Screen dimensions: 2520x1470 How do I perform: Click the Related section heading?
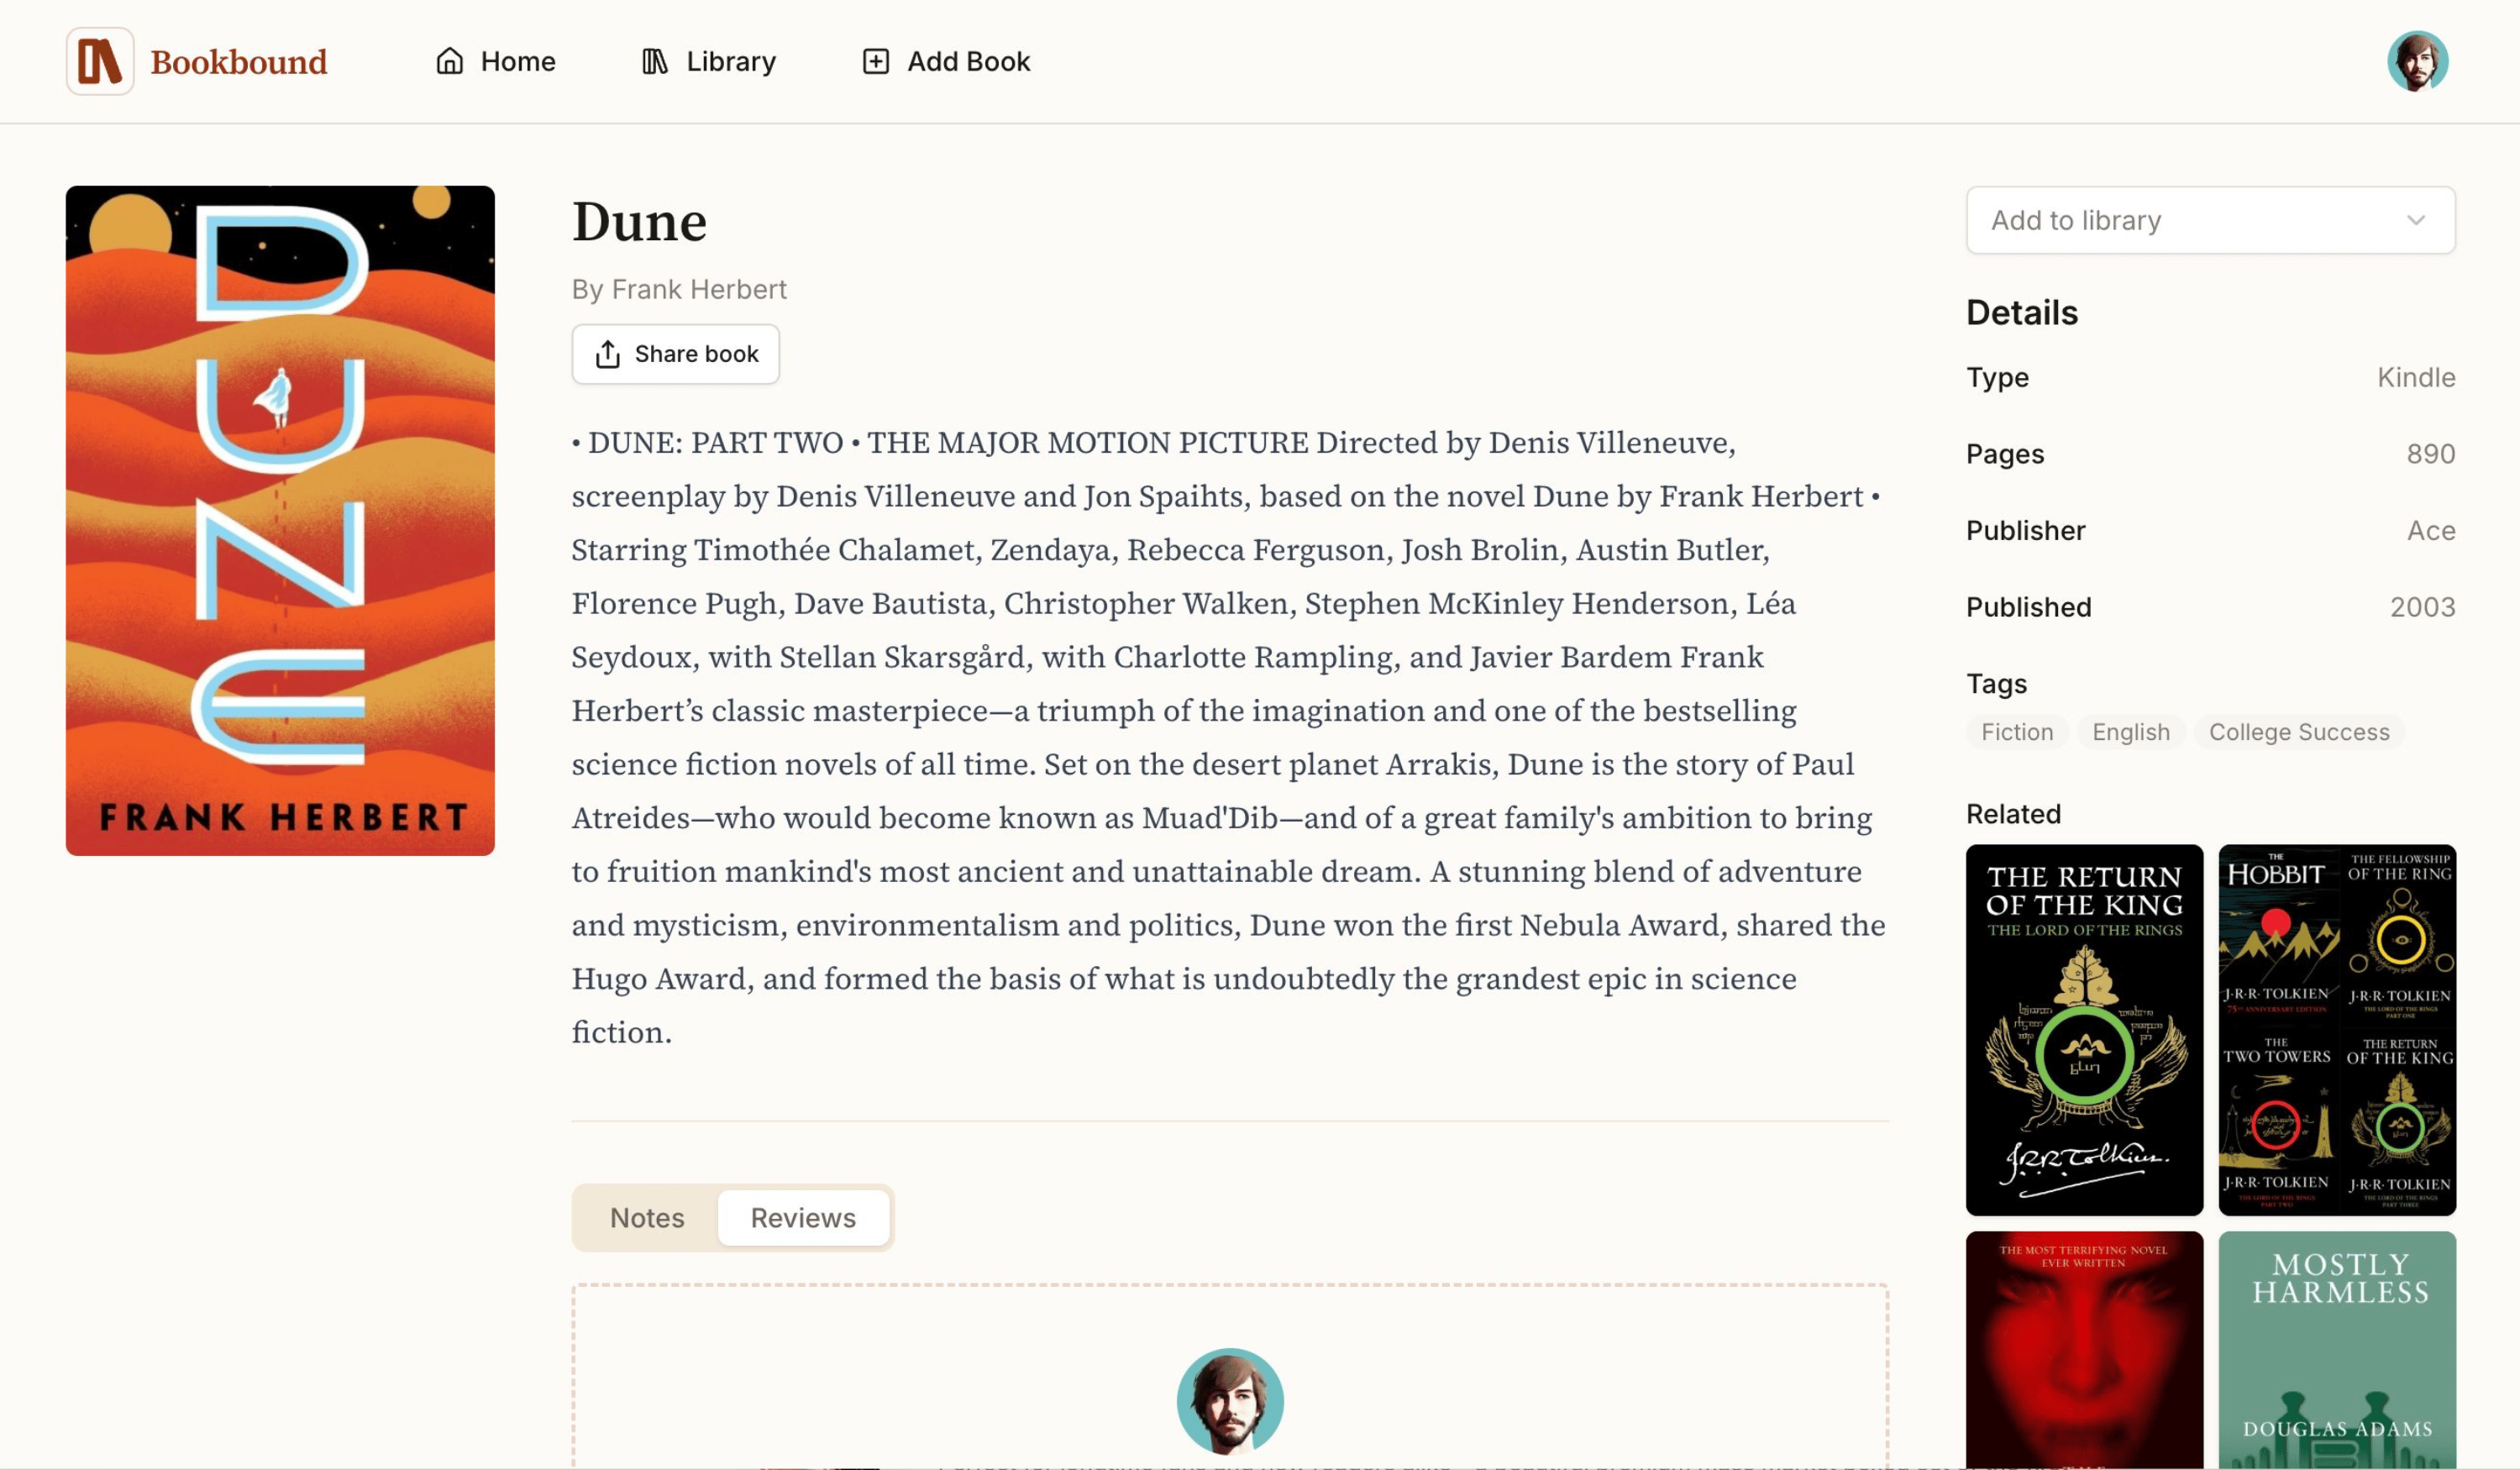click(2013, 814)
